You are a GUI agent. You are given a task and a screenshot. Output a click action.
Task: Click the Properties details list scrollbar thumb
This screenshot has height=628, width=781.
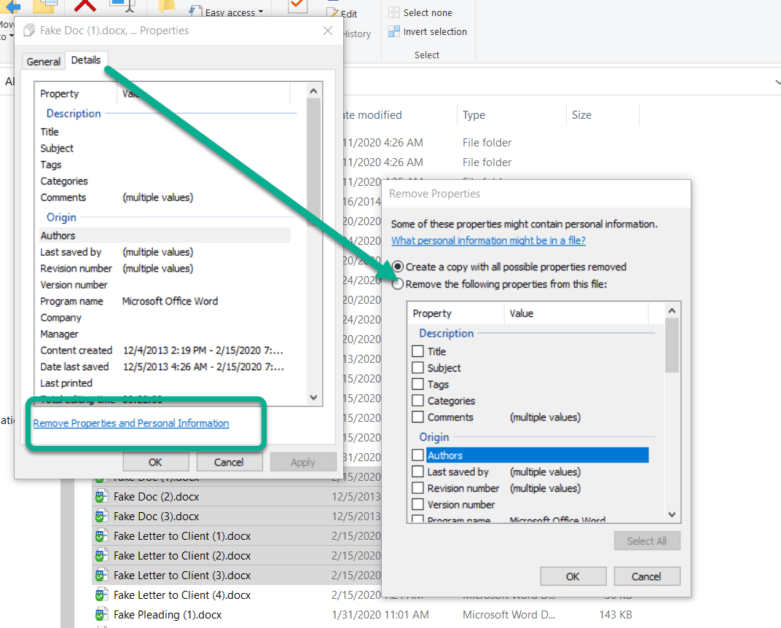[x=313, y=161]
